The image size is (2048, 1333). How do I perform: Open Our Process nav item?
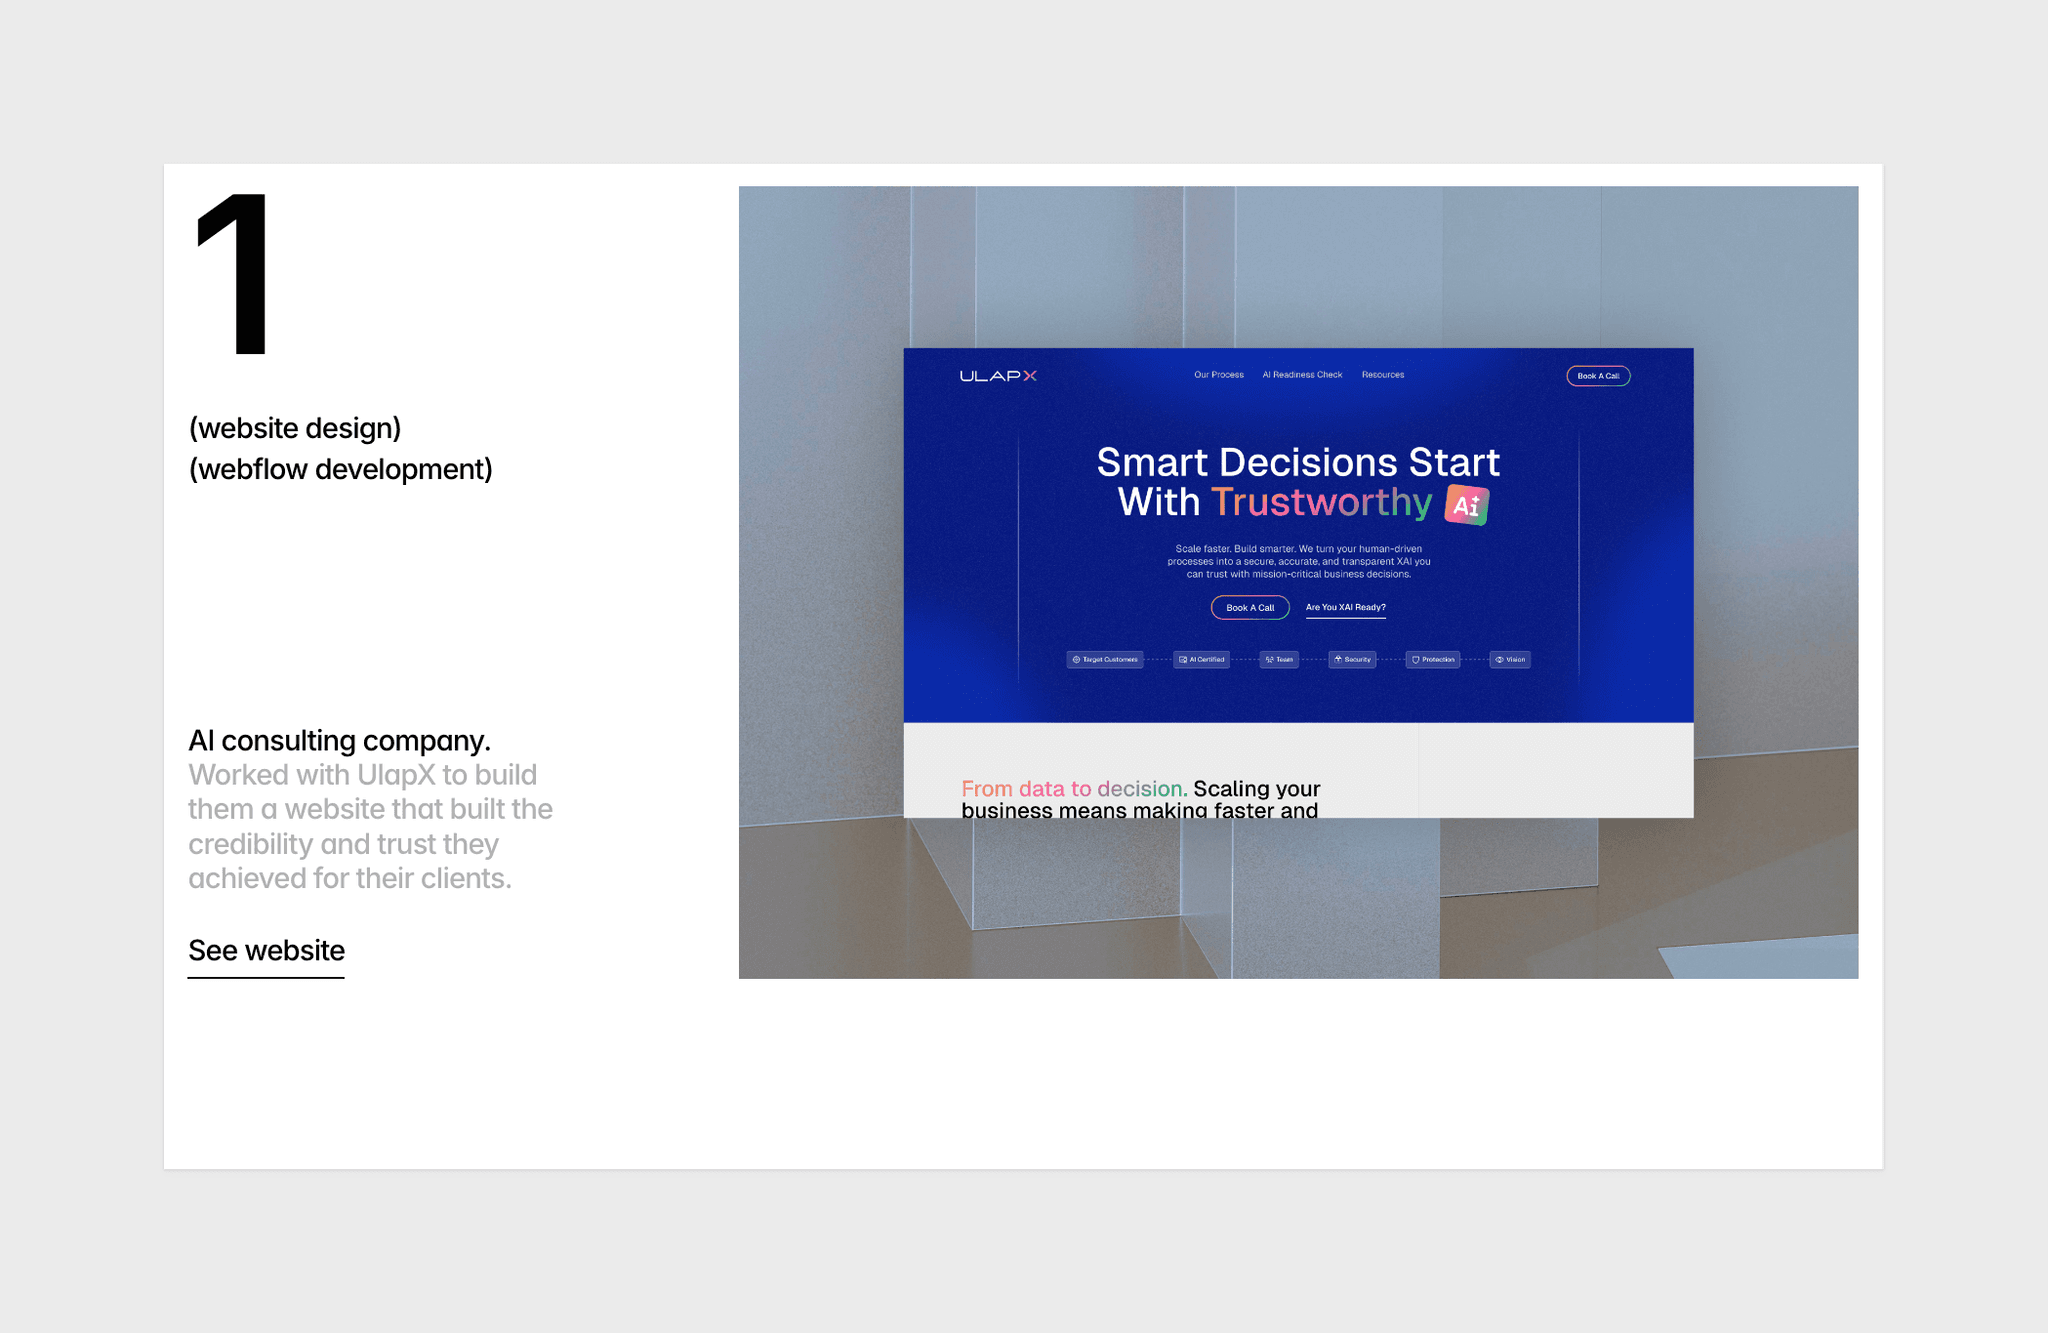(1218, 375)
